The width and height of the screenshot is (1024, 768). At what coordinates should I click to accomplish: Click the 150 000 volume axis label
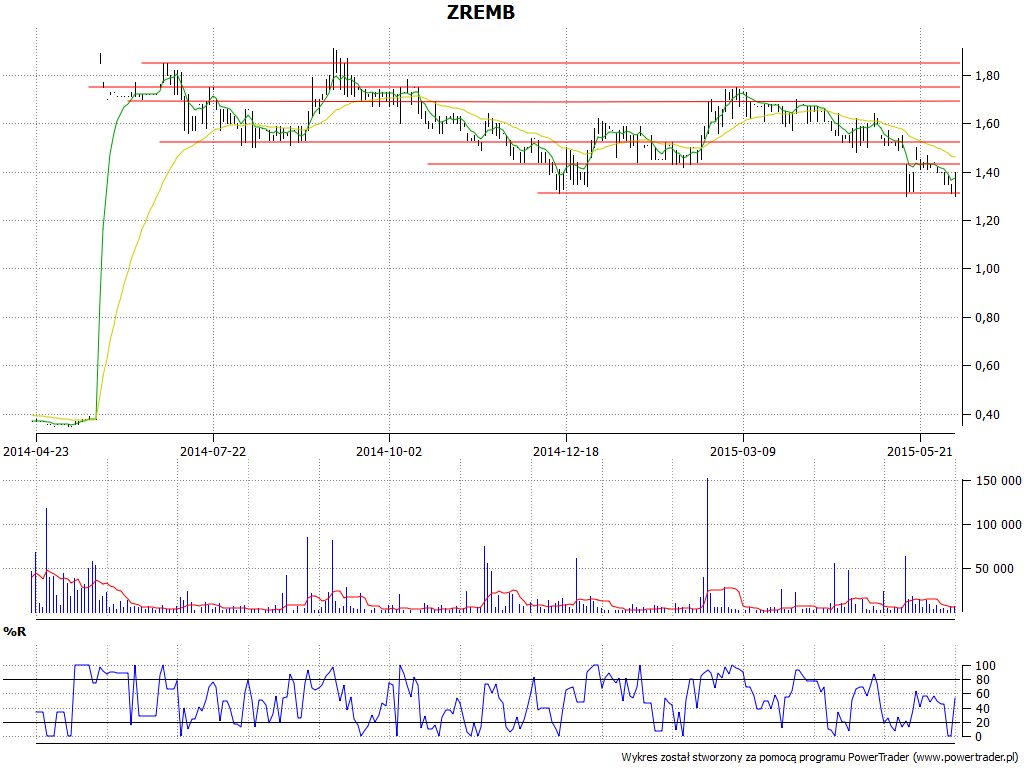point(998,481)
